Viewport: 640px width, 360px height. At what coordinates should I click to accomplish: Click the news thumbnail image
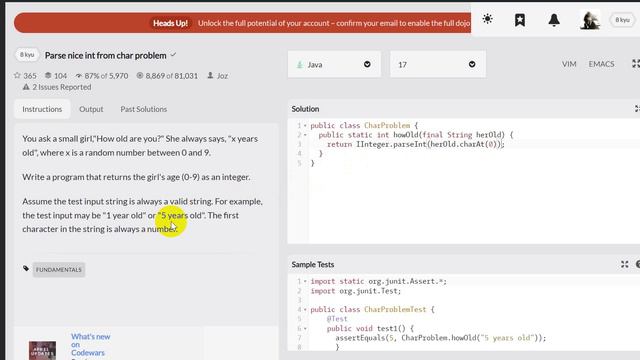click(42, 351)
